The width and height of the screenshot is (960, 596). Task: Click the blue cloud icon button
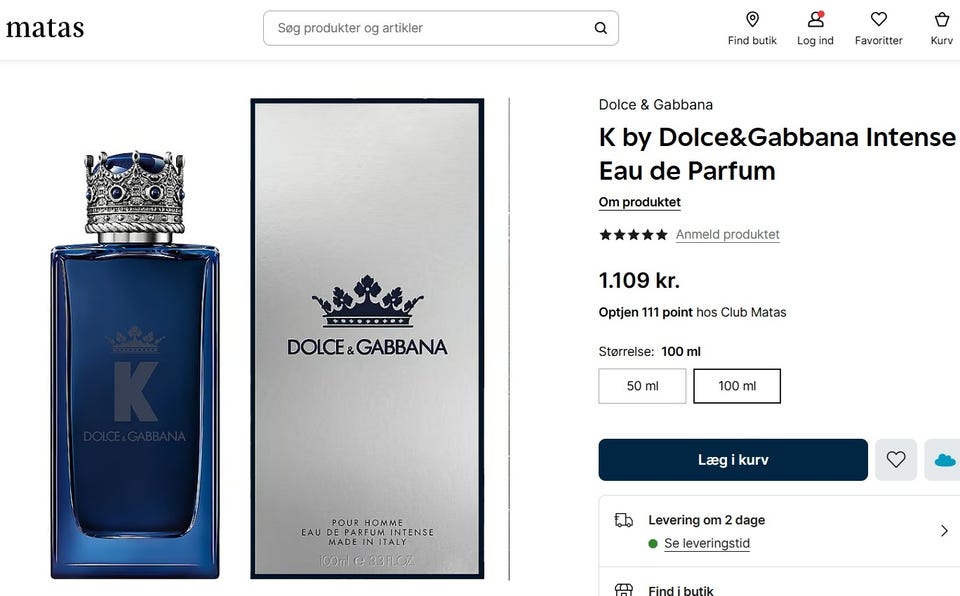click(x=944, y=460)
